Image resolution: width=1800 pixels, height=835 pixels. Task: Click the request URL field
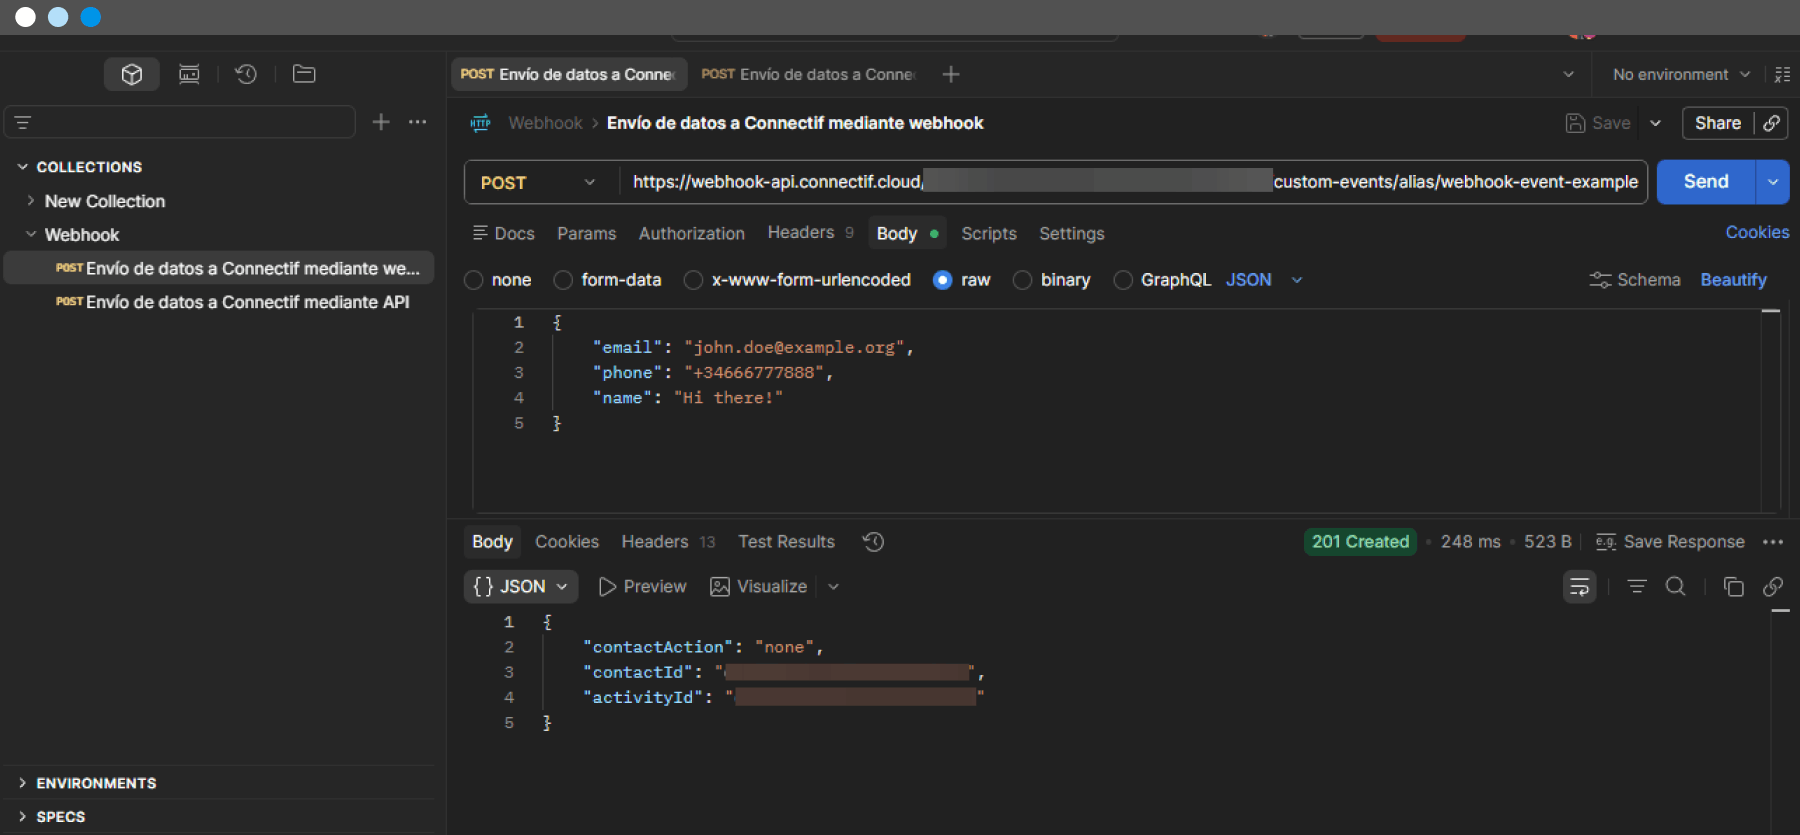[1135, 182]
